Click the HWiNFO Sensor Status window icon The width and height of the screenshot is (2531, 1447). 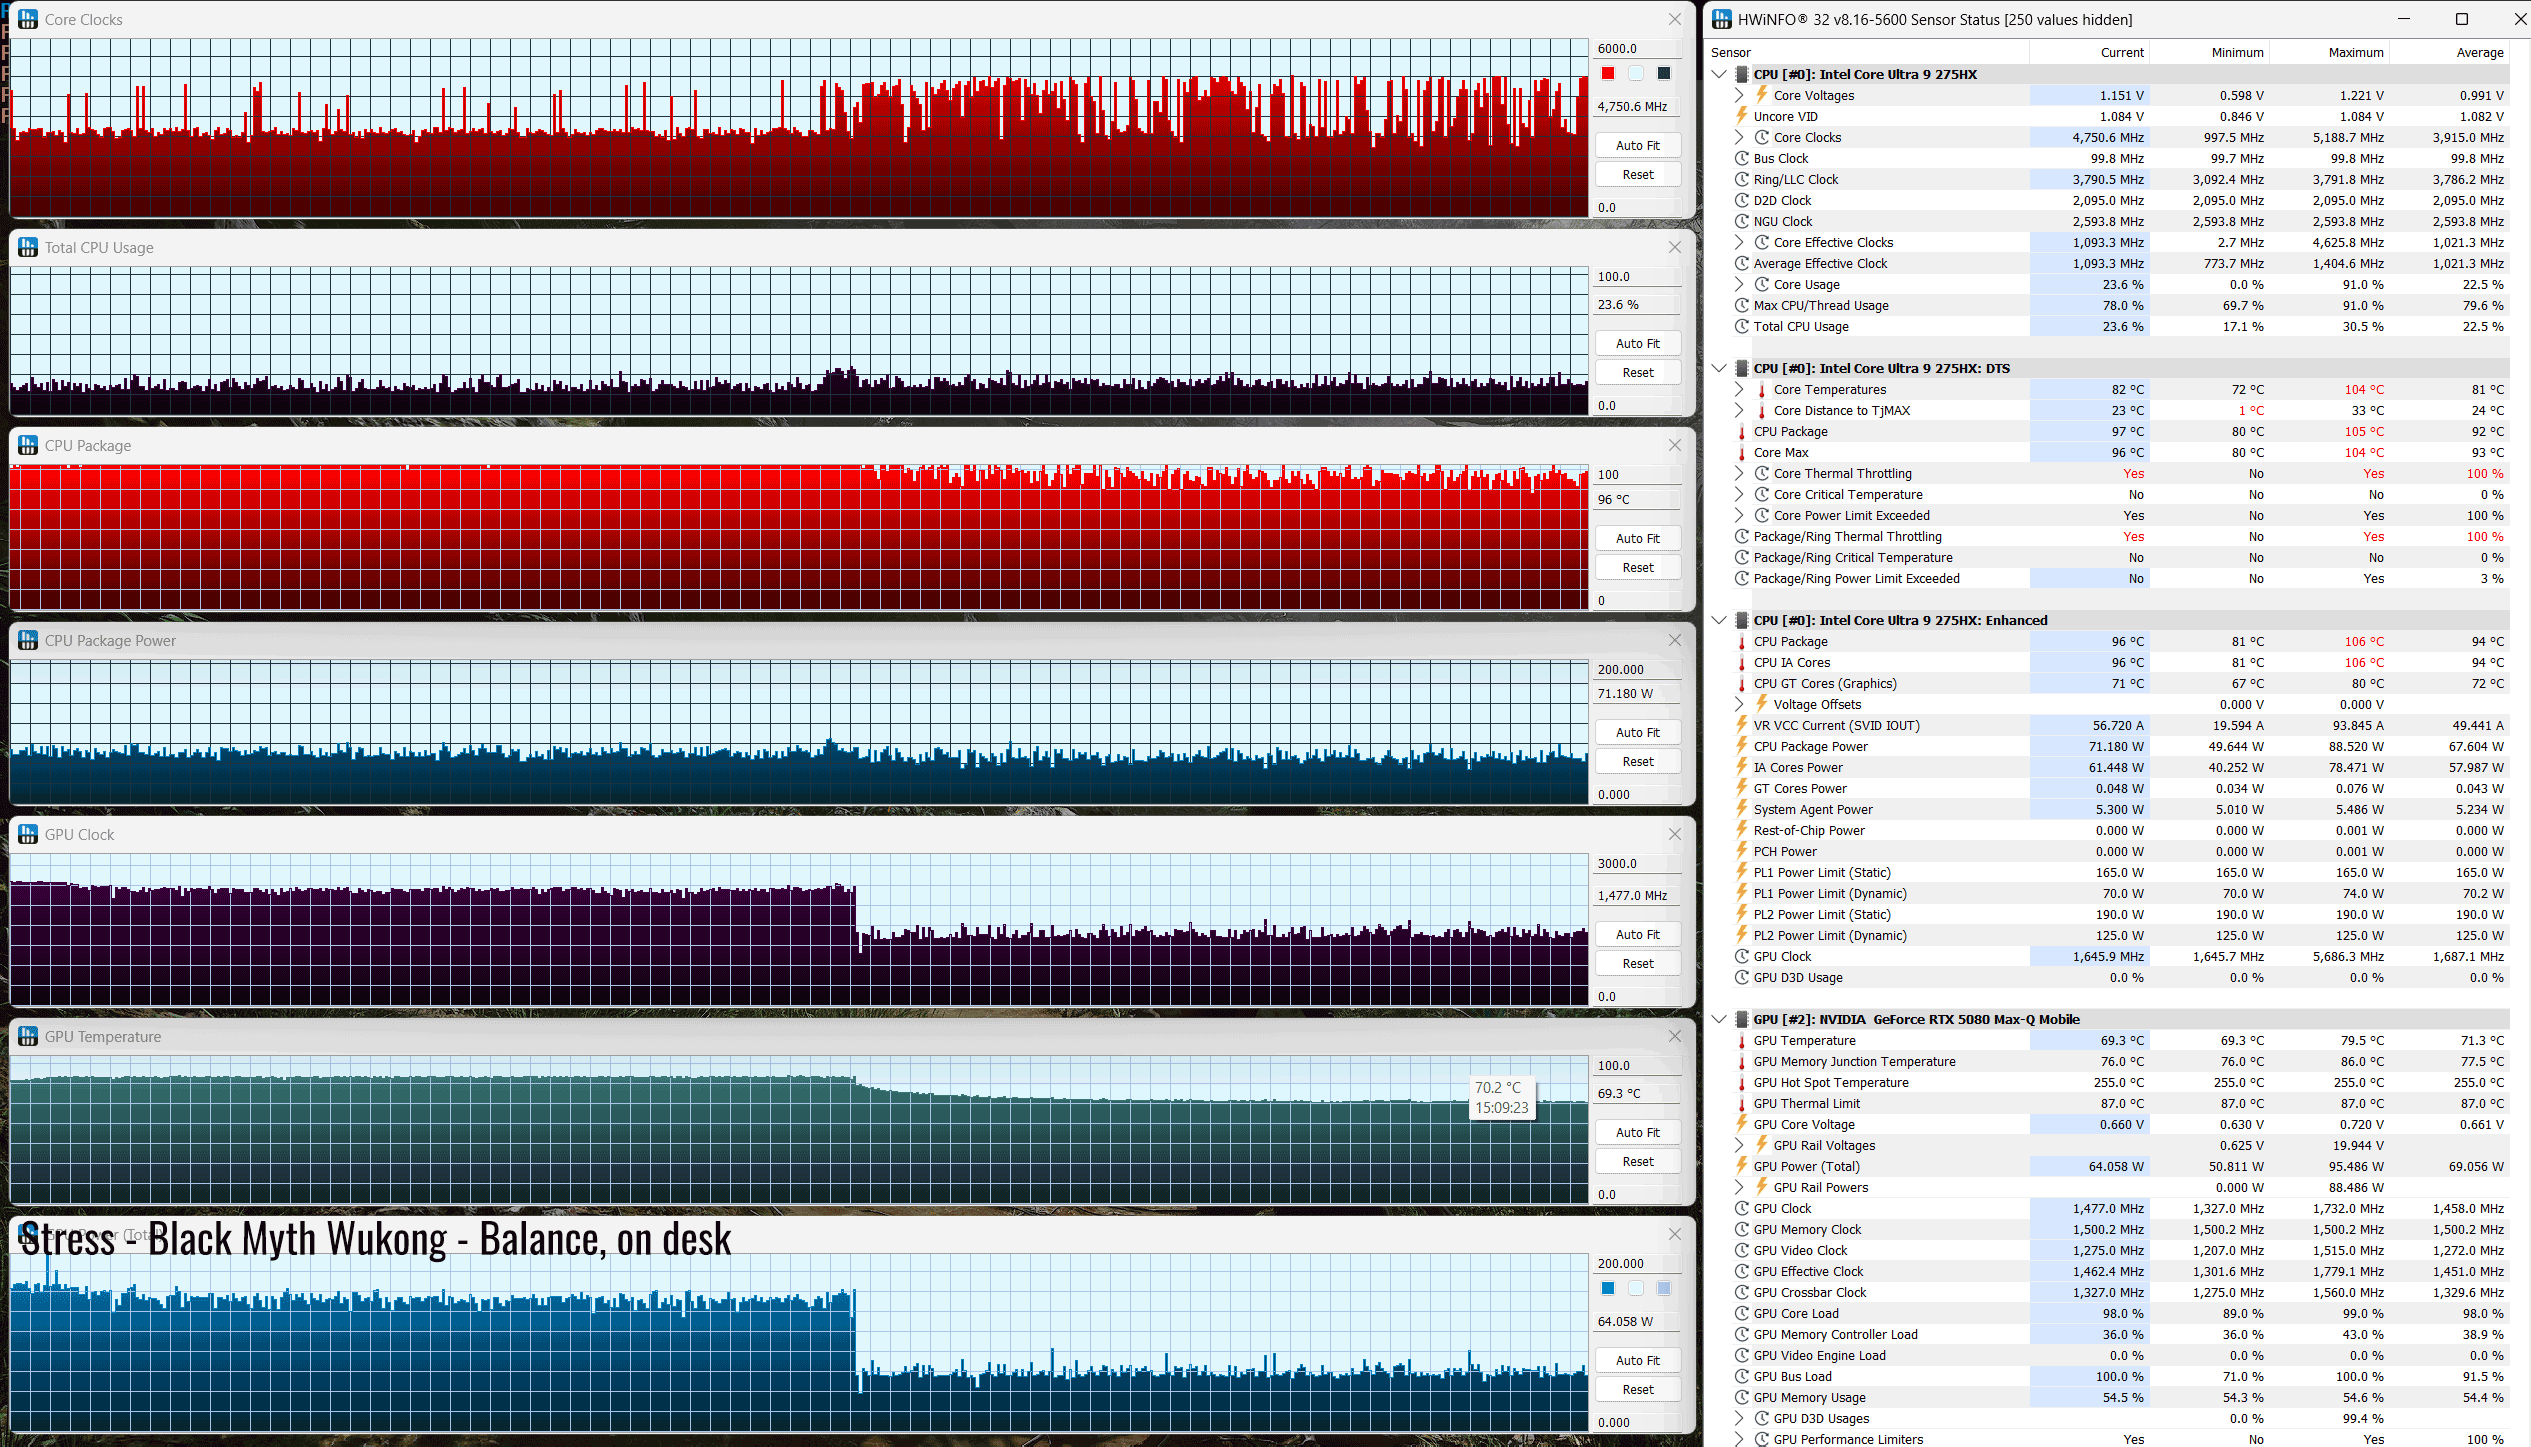tap(1721, 19)
